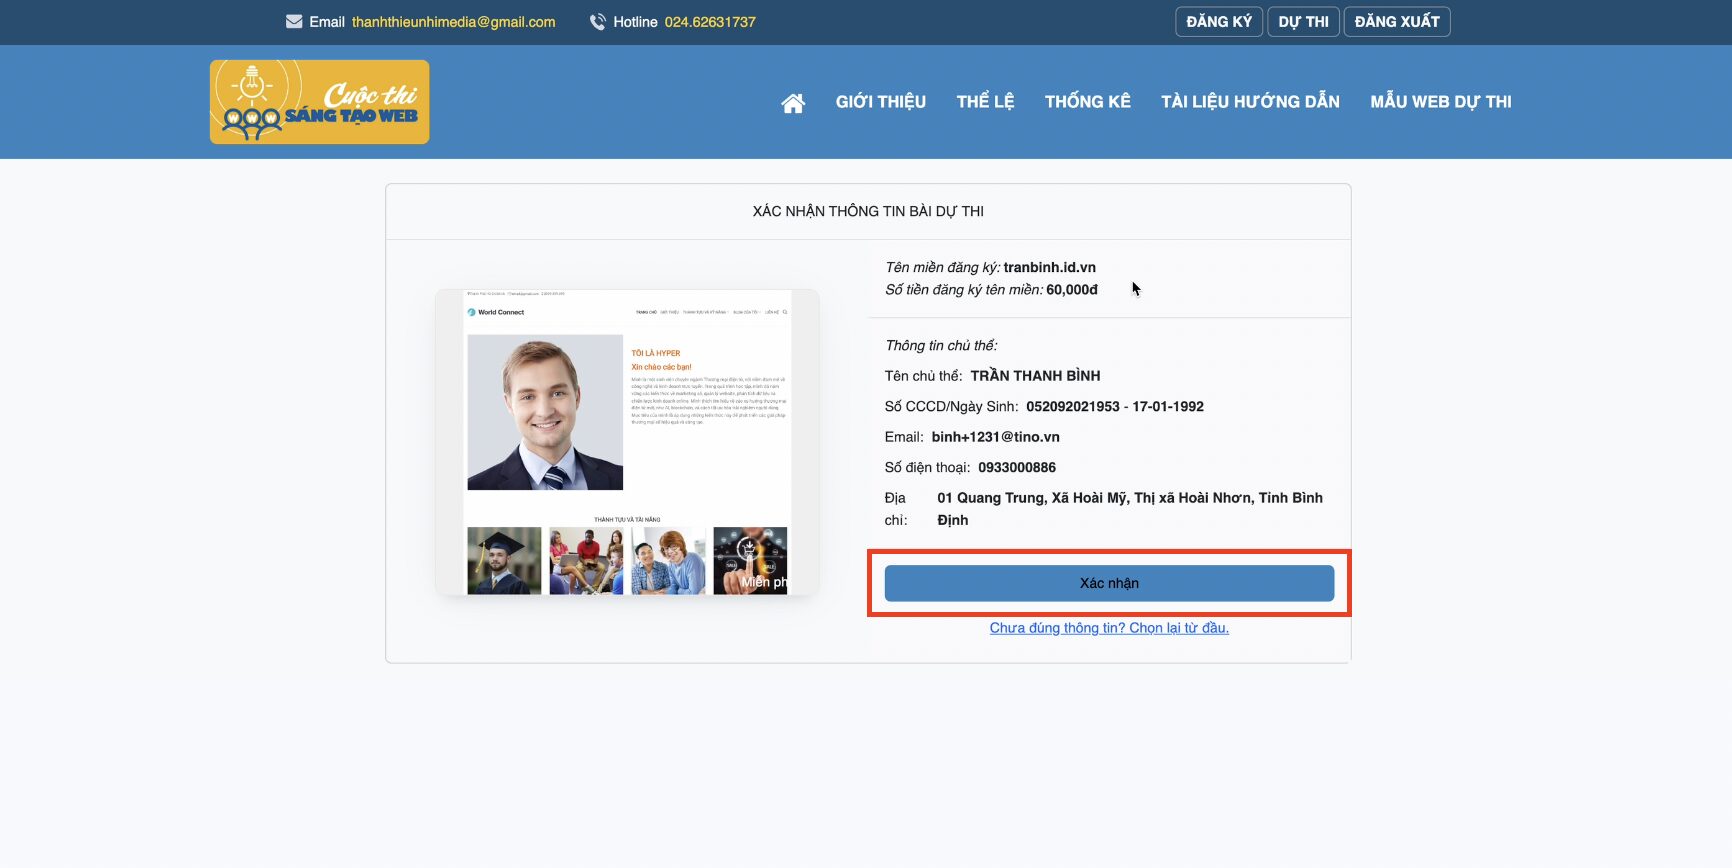
Task: Open TÀI LIỆU HƯỚNG DẪN menu item
Action: point(1250,102)
